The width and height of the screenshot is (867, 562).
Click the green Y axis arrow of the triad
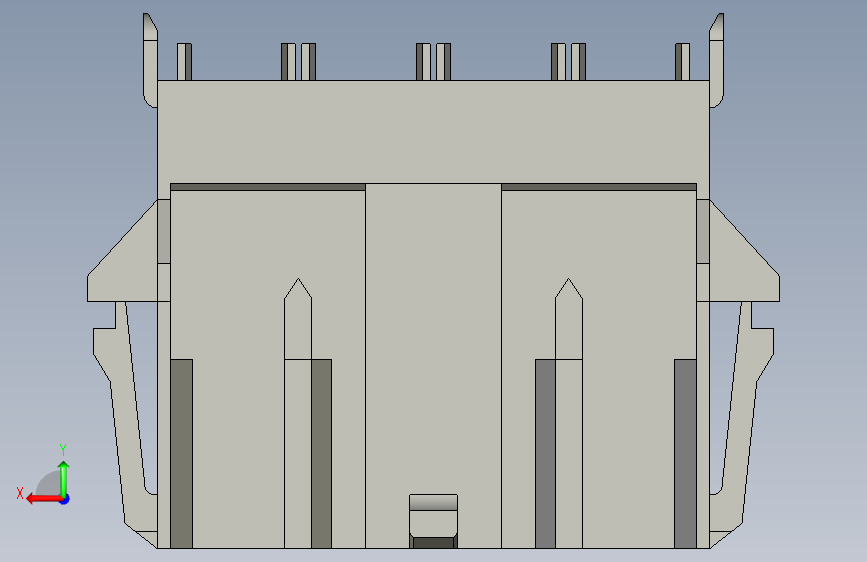click(64, 479)
